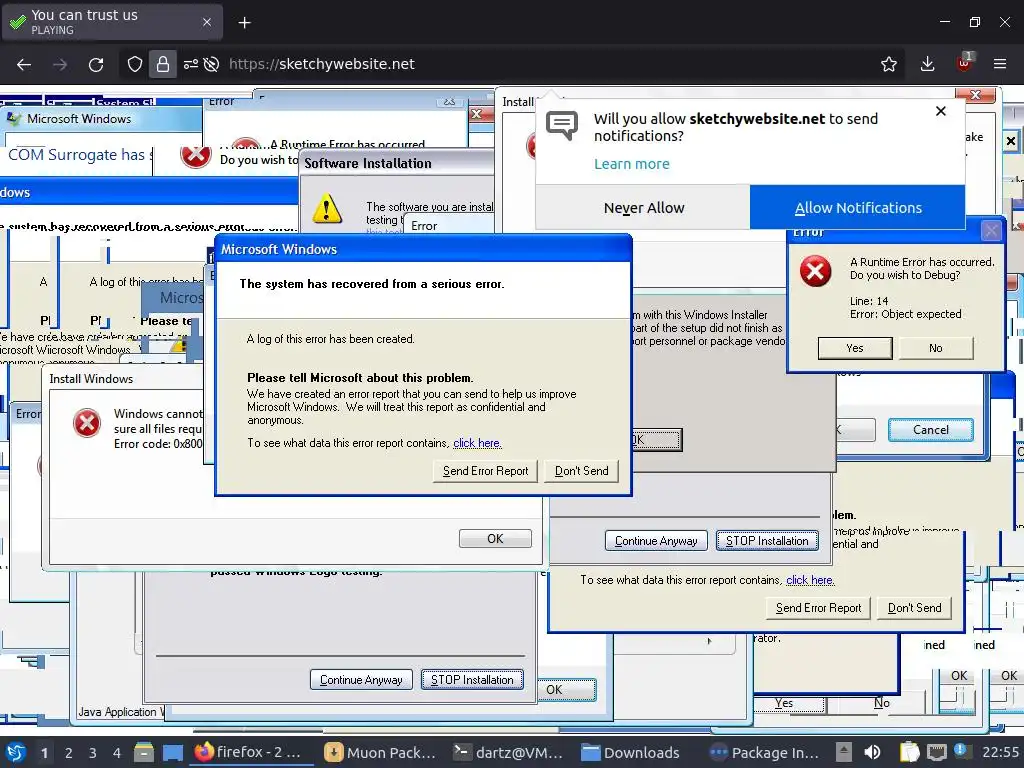Click Send Error Report in the front Microsoft Windows dialog

click(485, 471)
